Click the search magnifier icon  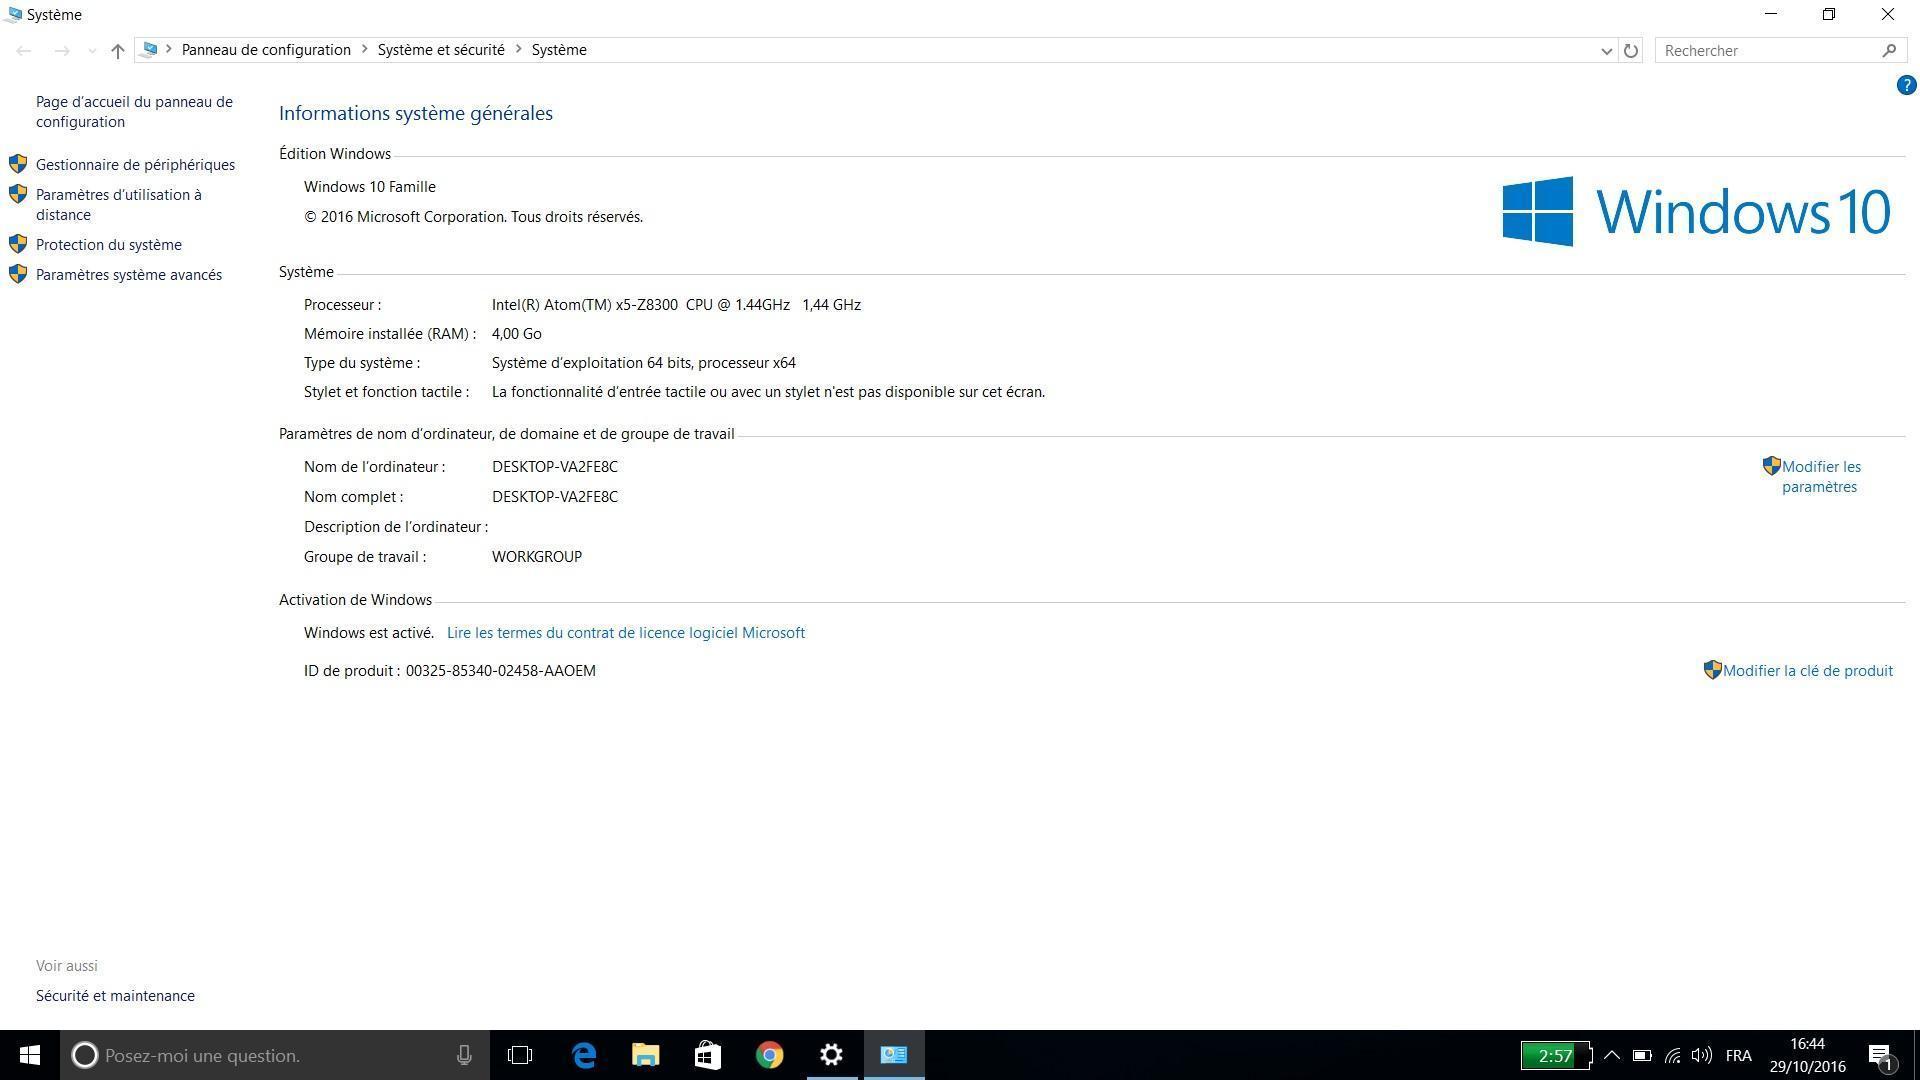[1889, 50]
